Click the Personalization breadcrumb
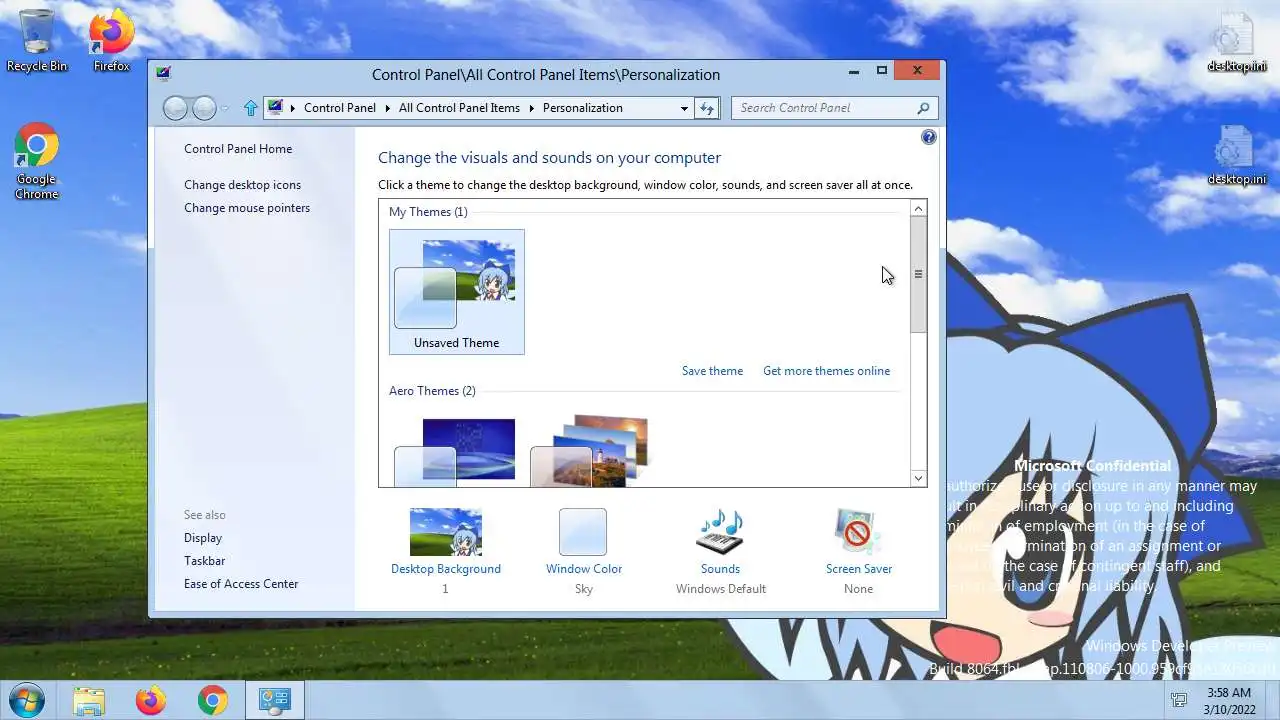 tap(582, 108)
